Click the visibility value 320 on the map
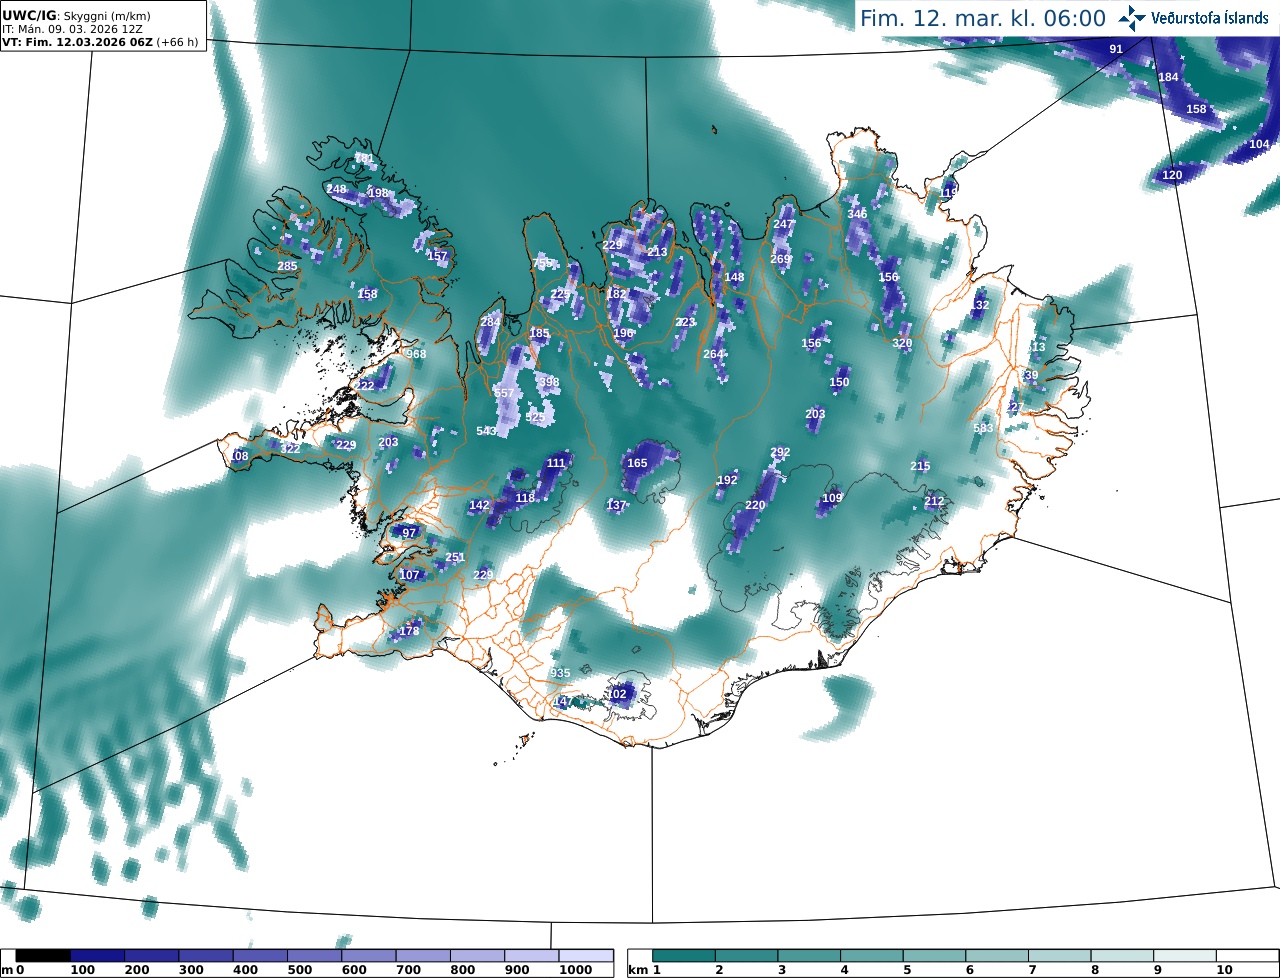The height and width of the screenshot is (978, 1280). pyautogui.click(x=902, y=343)
